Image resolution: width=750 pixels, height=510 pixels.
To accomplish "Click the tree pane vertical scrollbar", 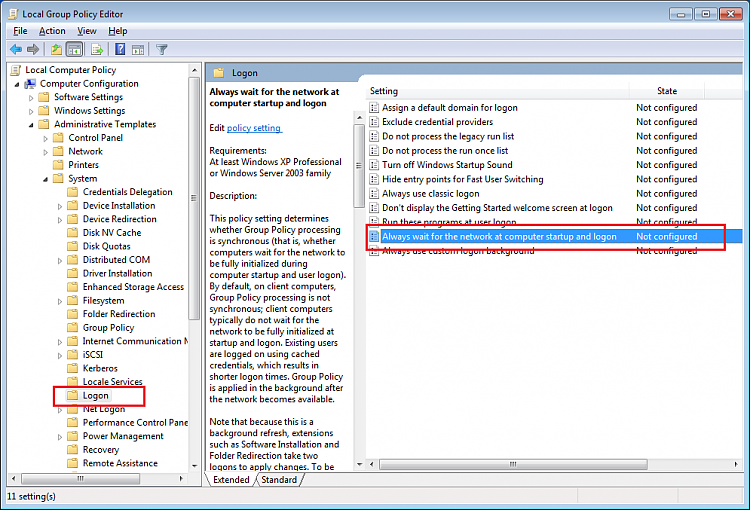I will (194, 199).
